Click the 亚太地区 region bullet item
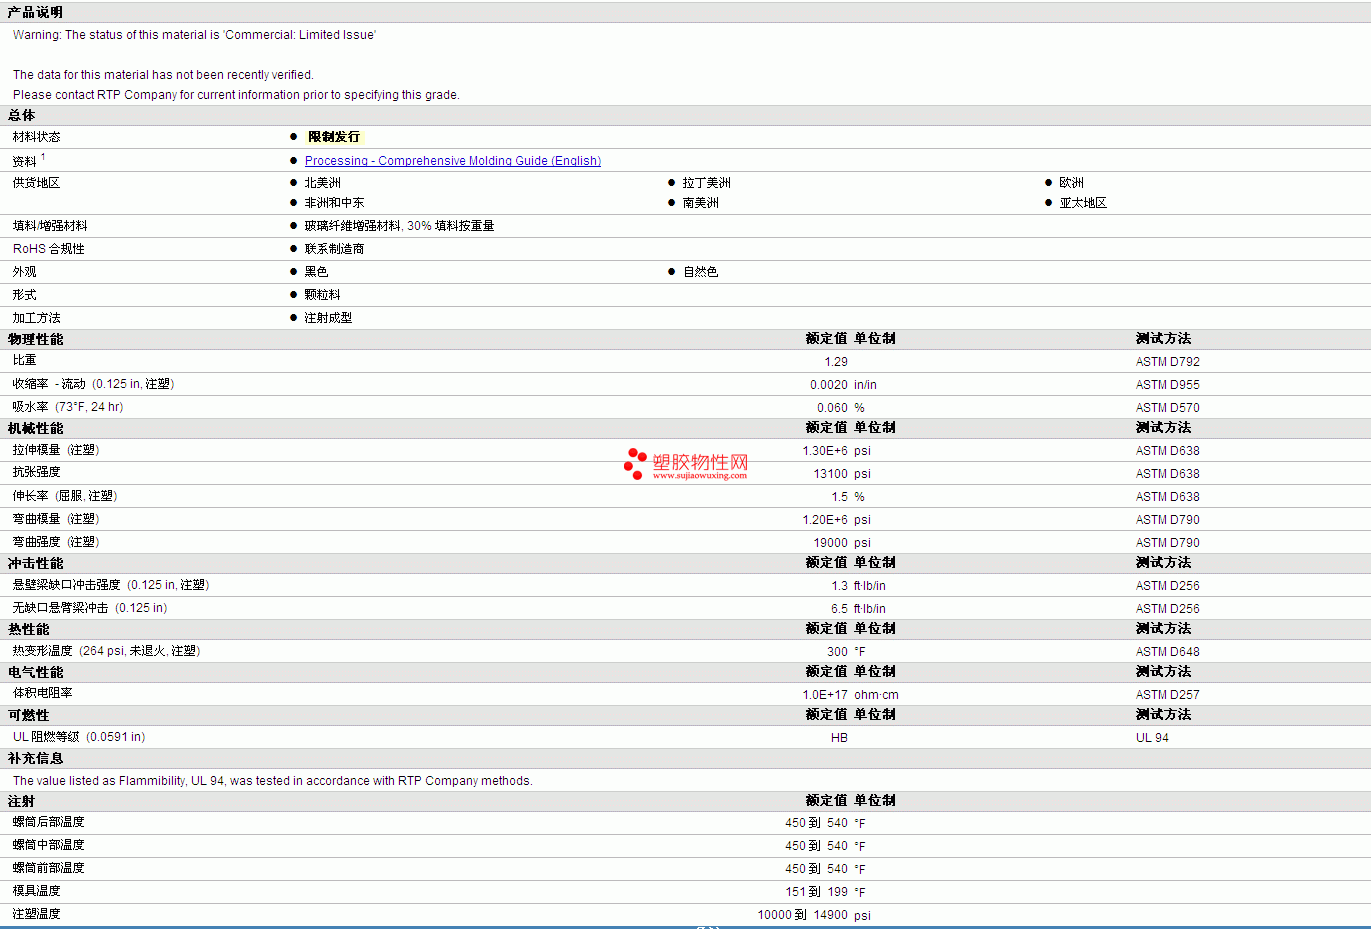The image size is (1371, 929). coord(1083,203)
